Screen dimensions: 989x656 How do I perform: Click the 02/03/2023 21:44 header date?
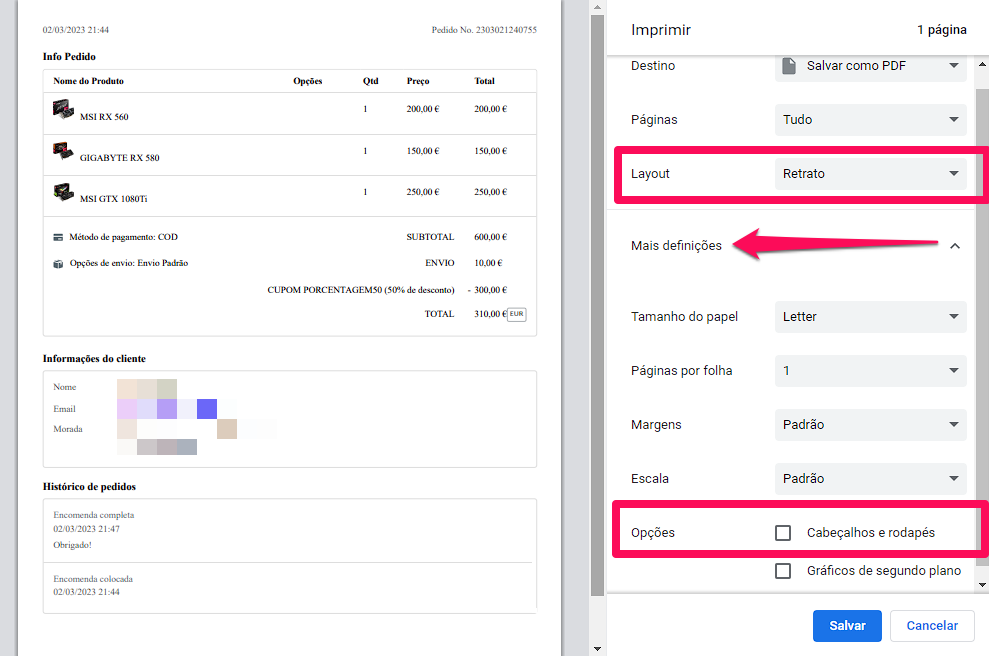[x=76, y=30]
